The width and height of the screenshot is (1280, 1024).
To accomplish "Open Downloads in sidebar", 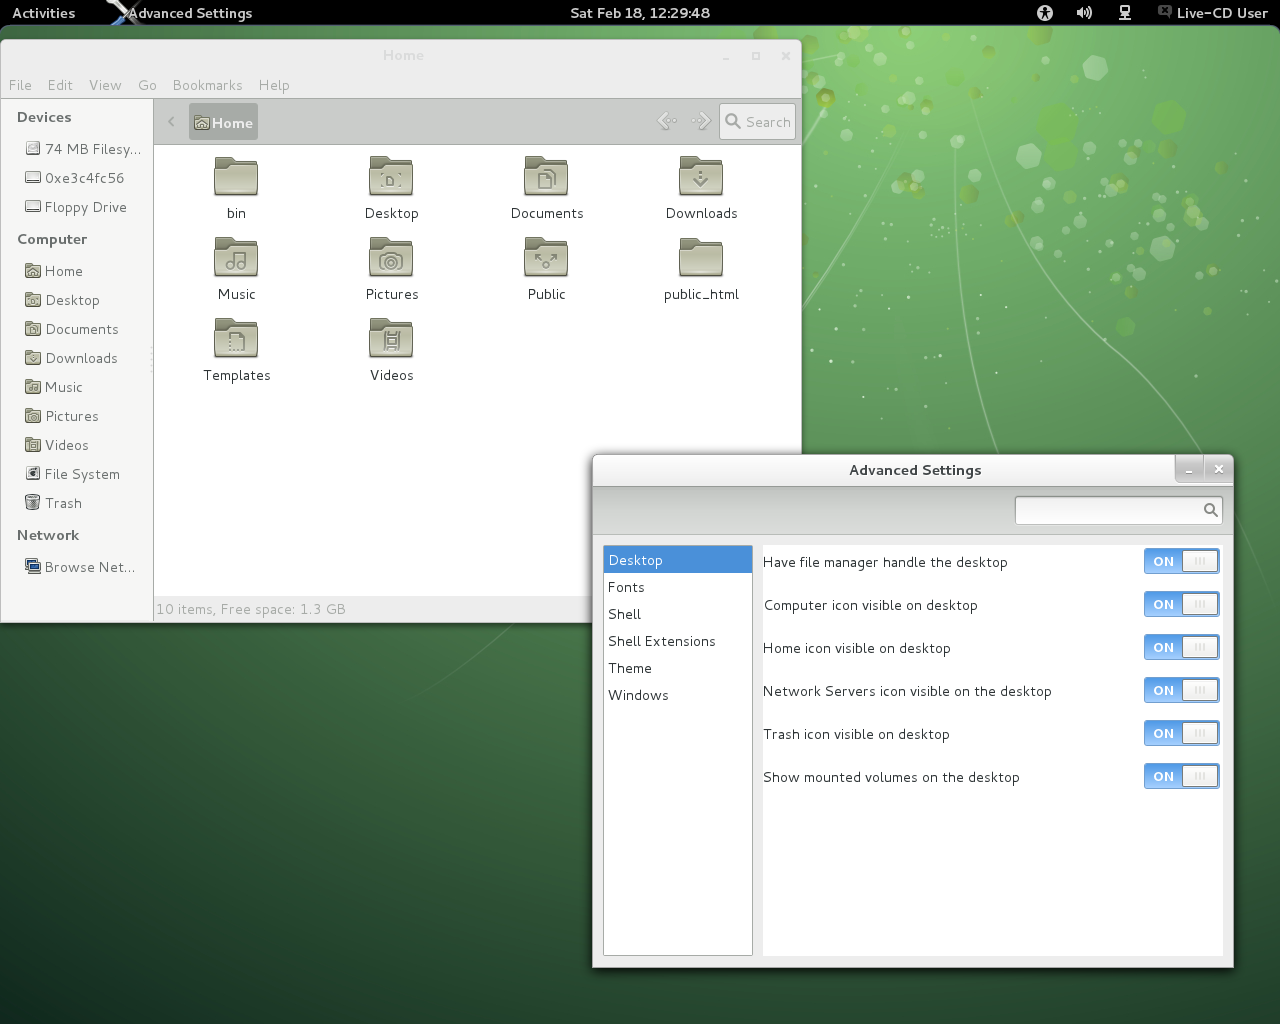I will point(71,358).
